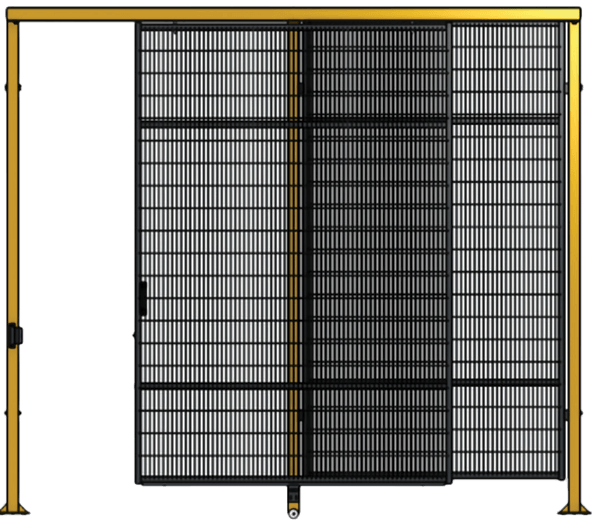The height and width of the screenshot is (523, 600).
Task: Click the black latch on the left yellow post
Action: click(x=15, y=336)
